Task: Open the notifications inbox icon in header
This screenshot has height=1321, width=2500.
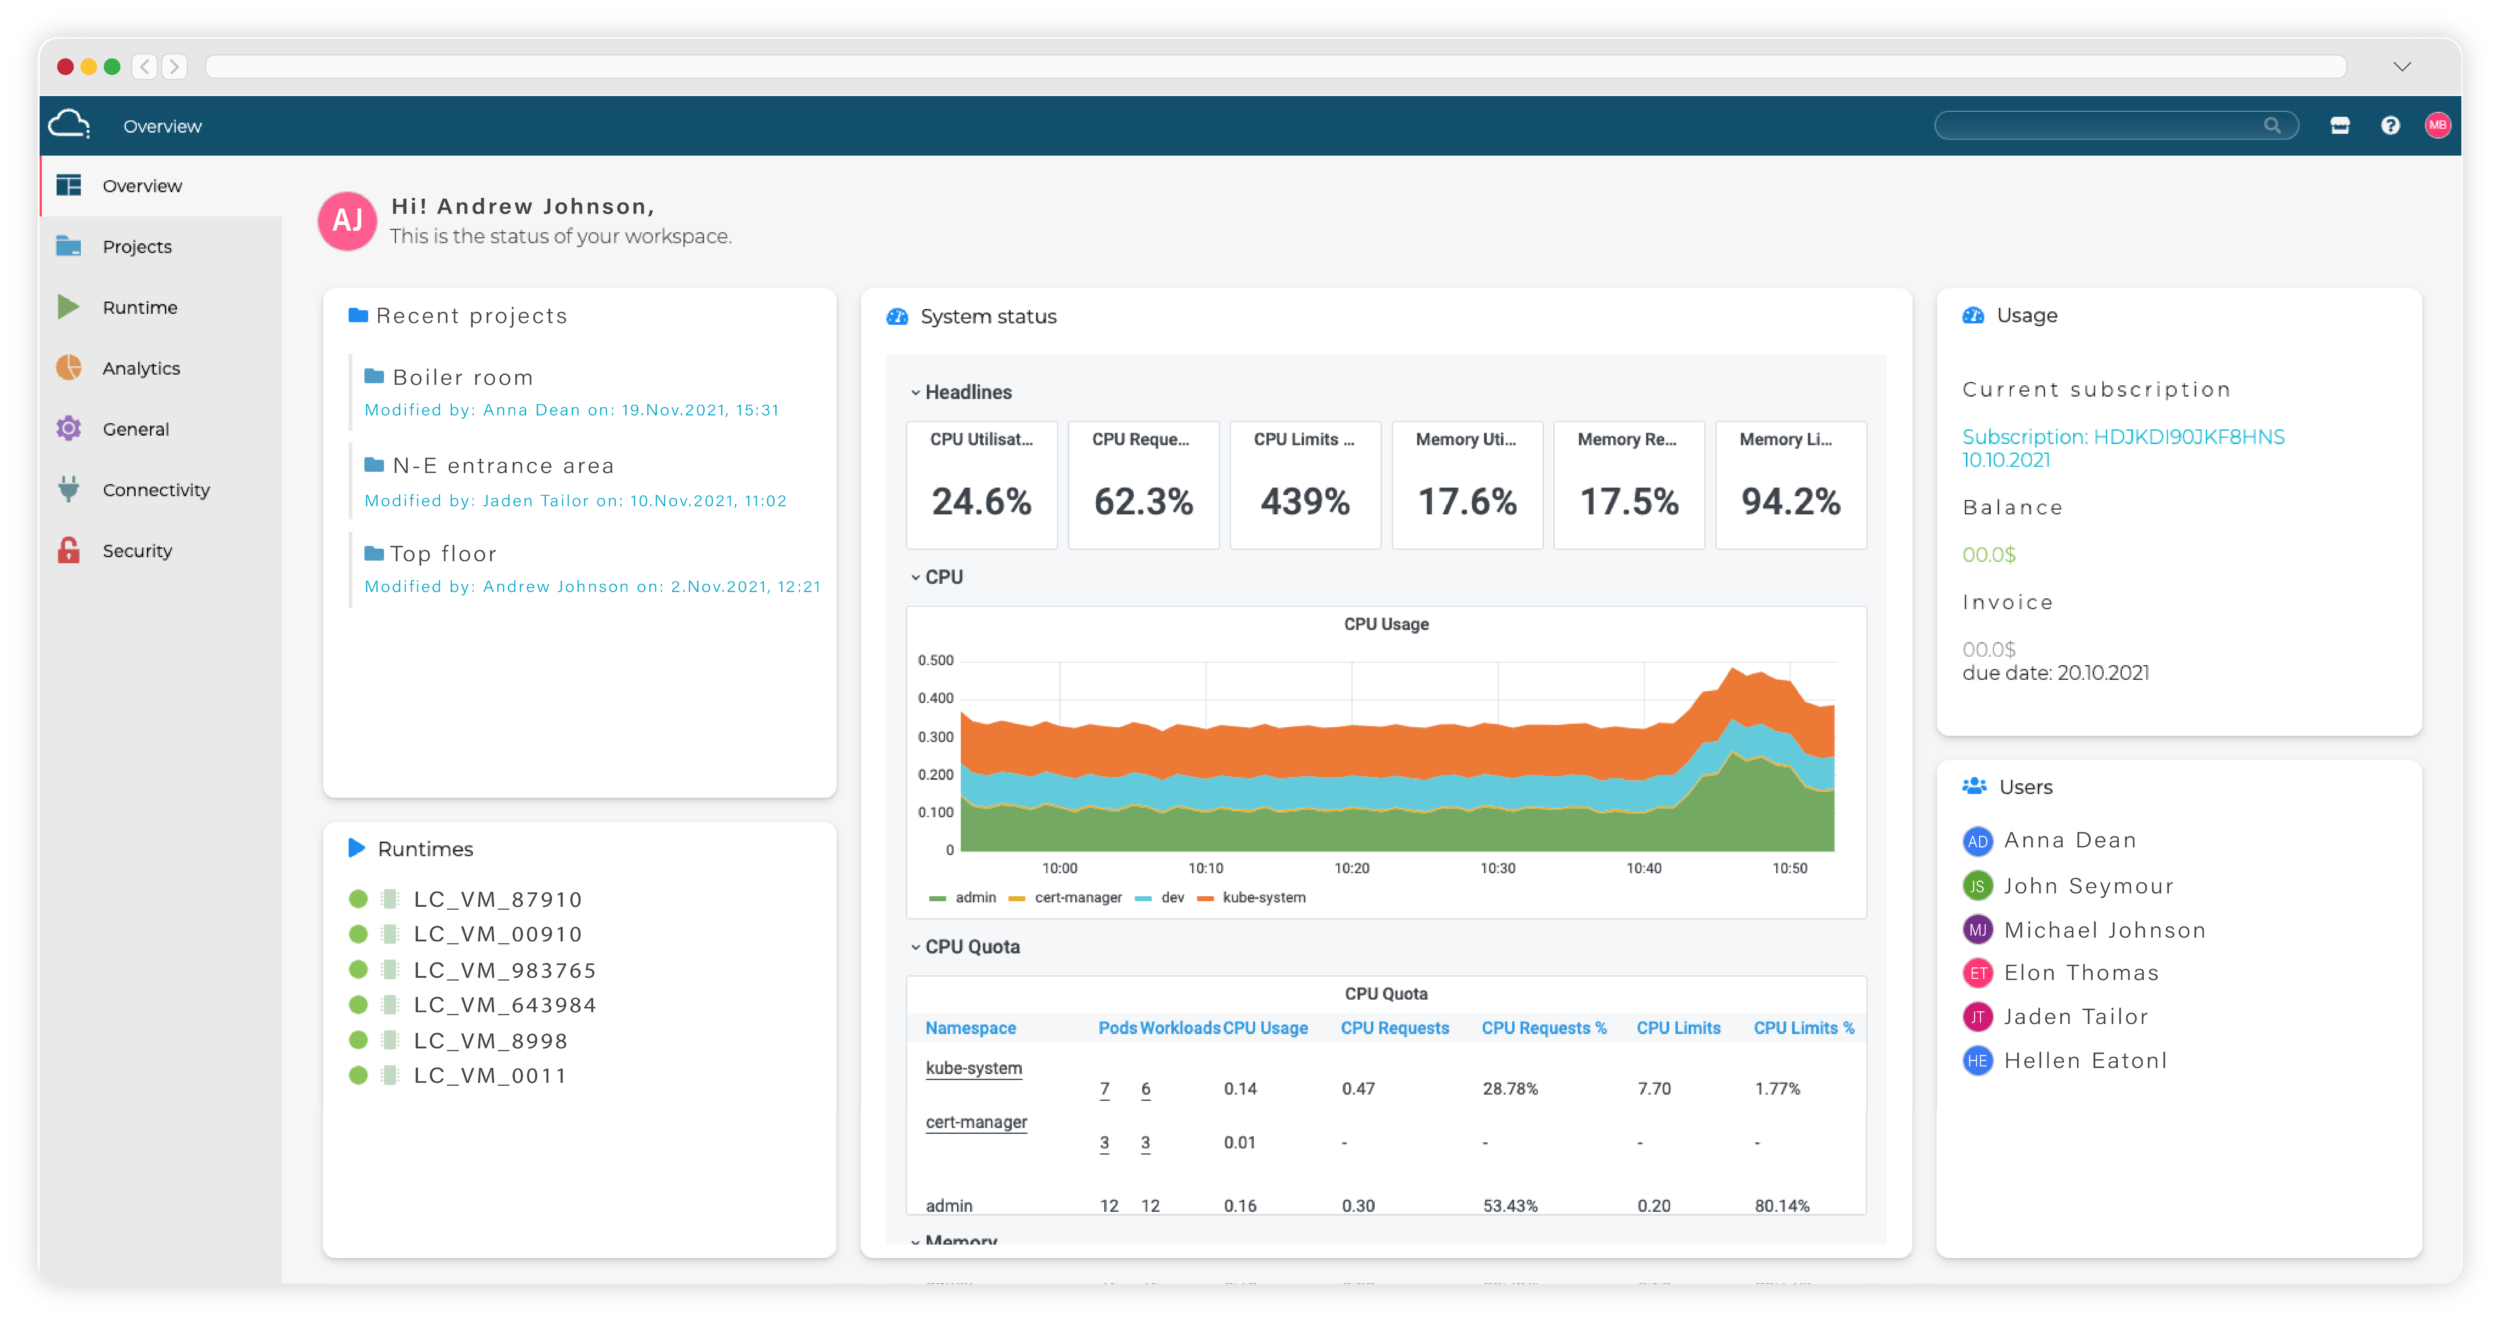Action: pyautogui.click(x=2340, y=125)
